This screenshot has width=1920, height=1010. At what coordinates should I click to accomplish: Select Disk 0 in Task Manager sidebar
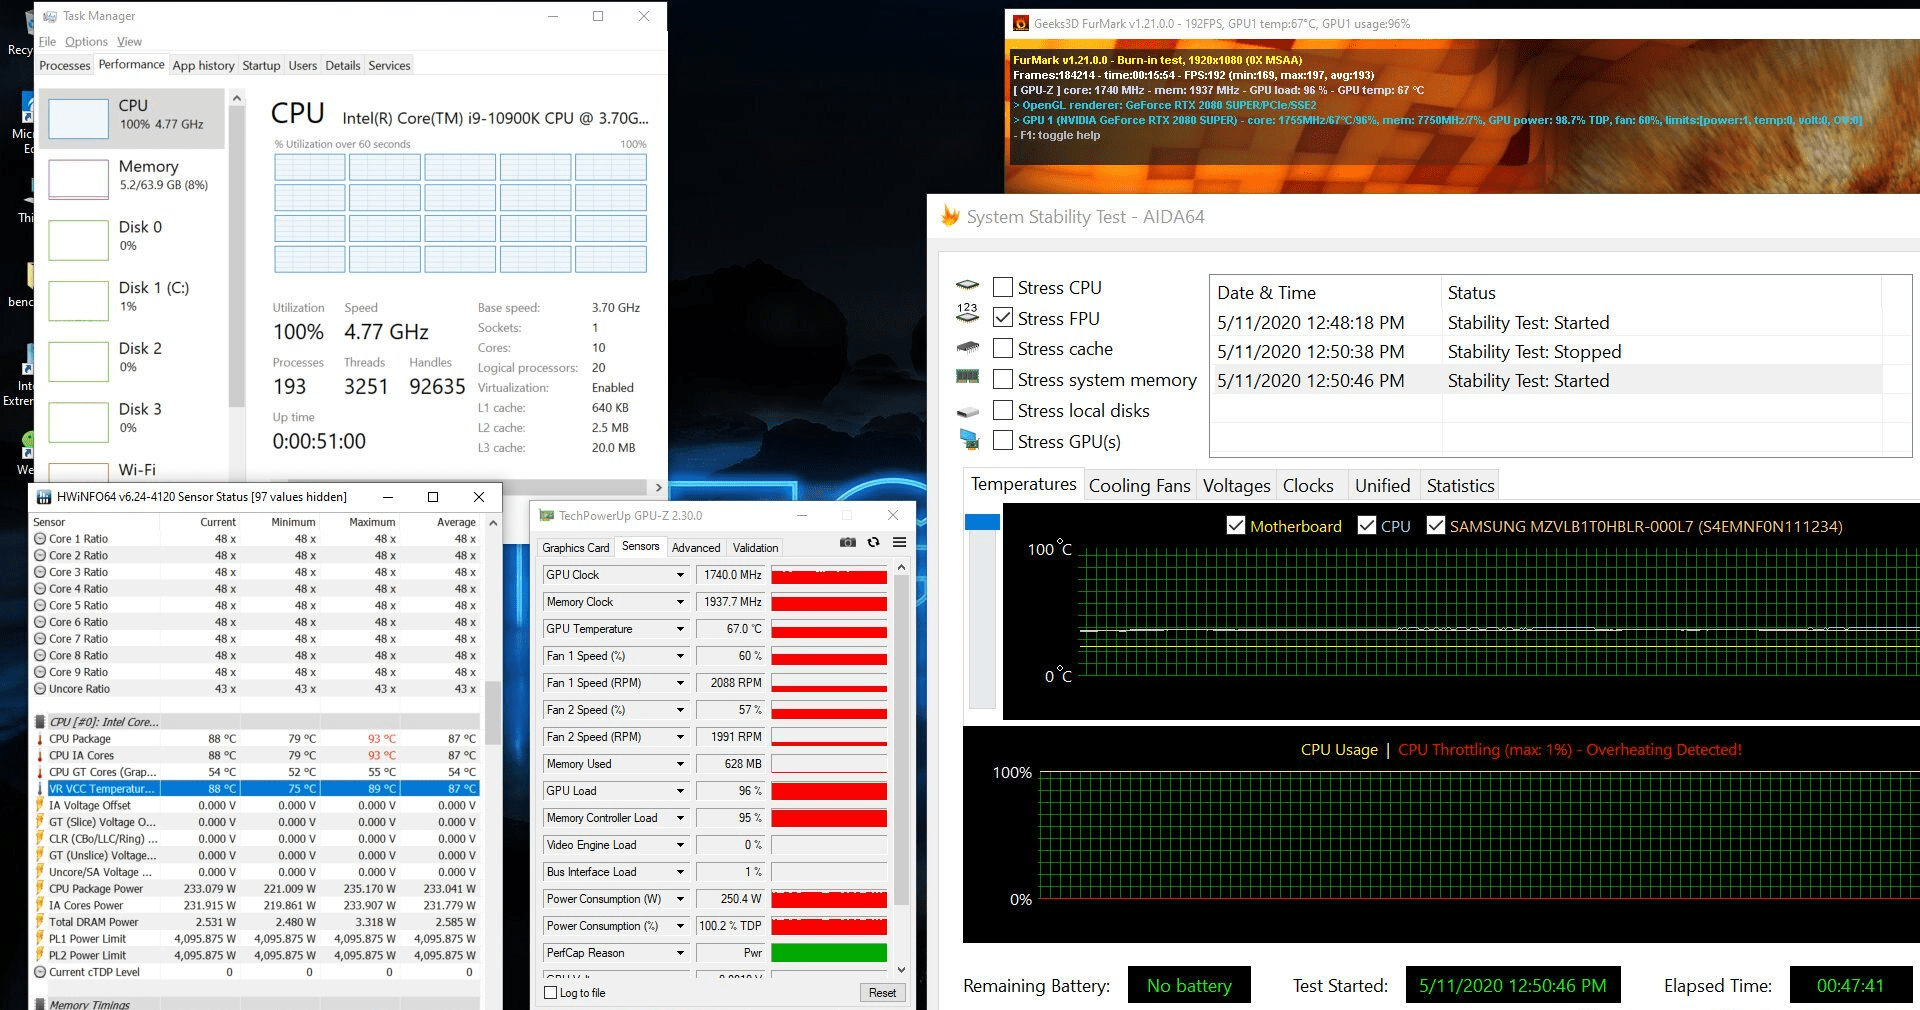point(132,238)
